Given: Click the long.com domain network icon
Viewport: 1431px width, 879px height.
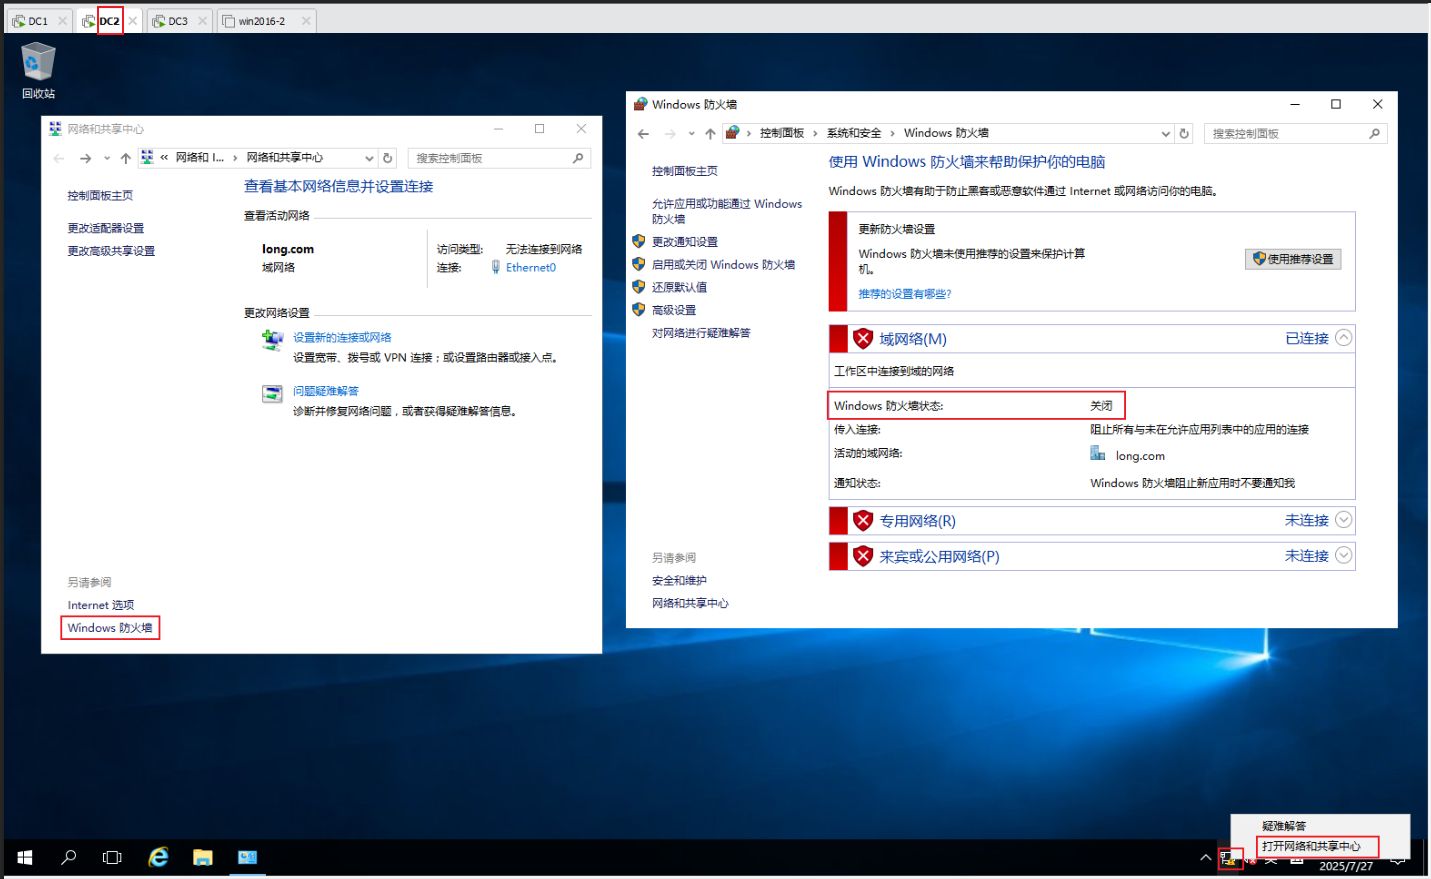Looking at the screenshot, I should coord(1098,454).
